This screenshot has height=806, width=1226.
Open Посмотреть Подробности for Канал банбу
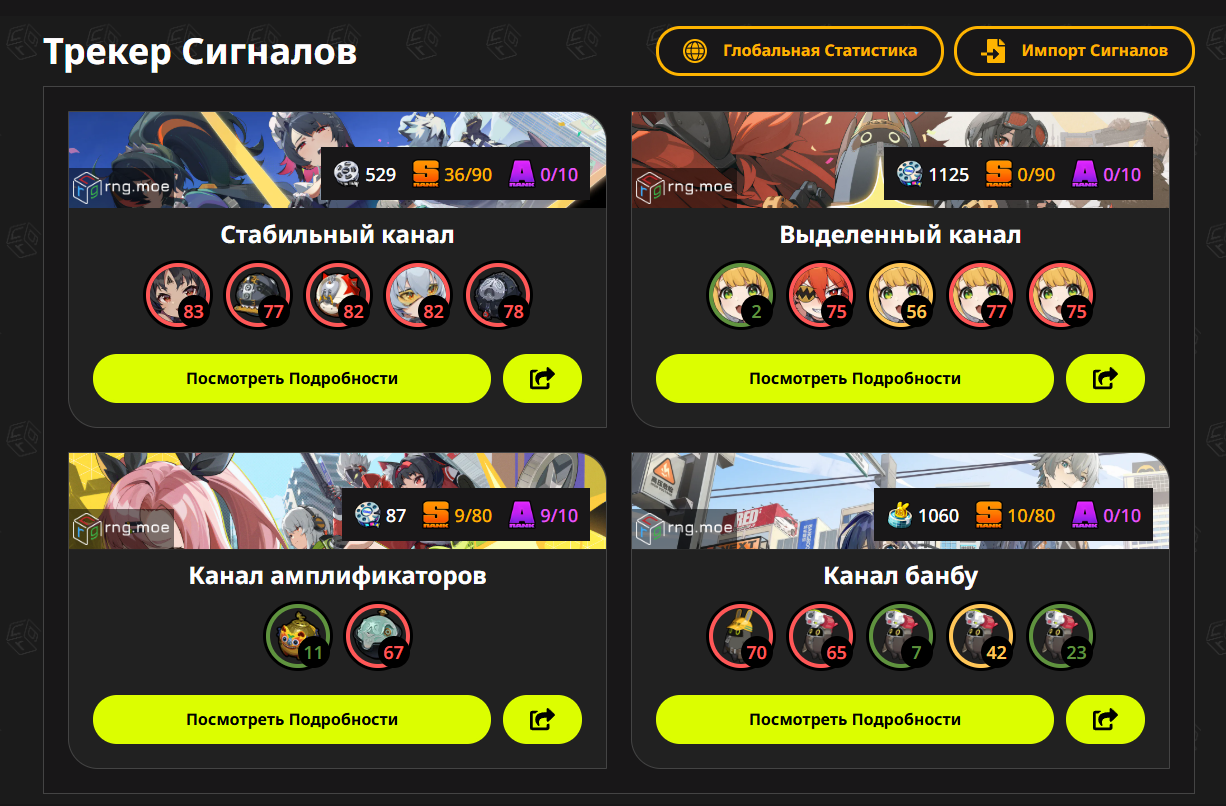(855, 719)
